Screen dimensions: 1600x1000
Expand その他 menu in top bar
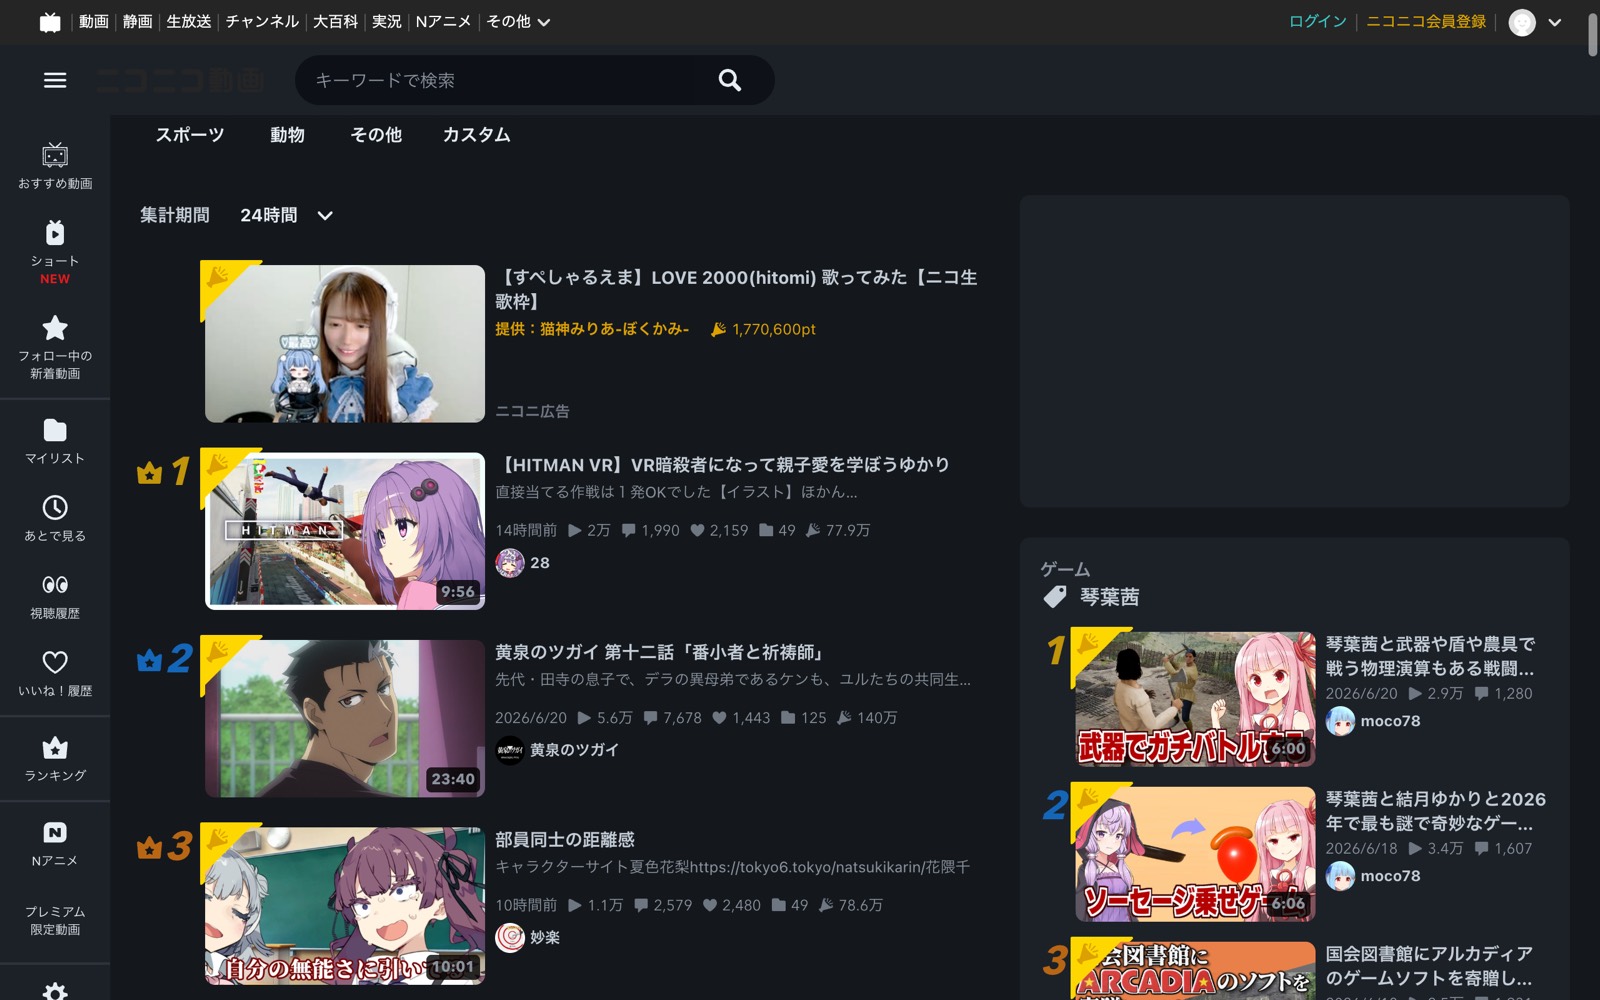pyautogui.click(x=518, y=22)
